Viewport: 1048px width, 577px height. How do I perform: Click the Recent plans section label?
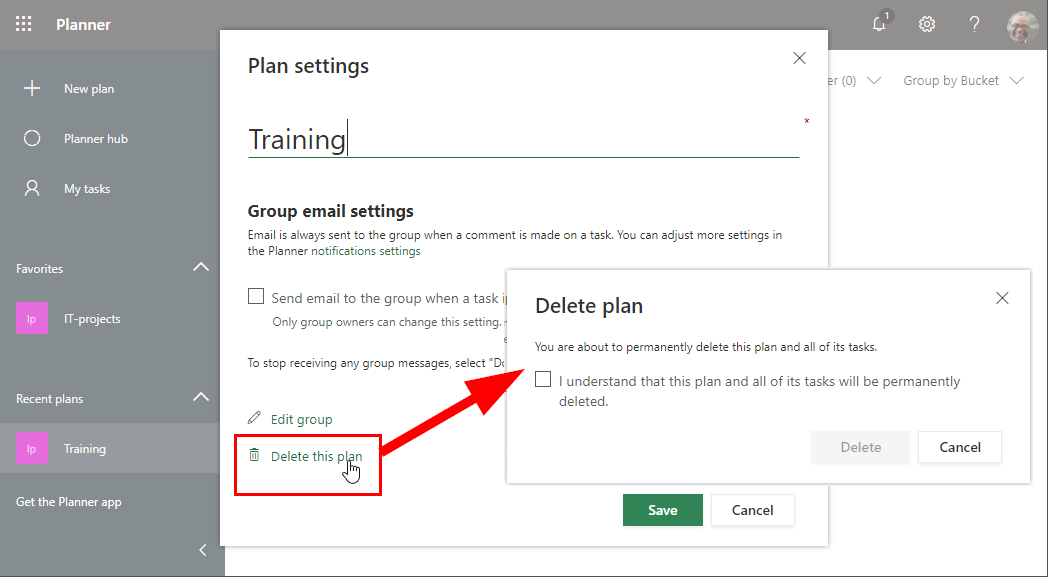[x=49, y=399]
